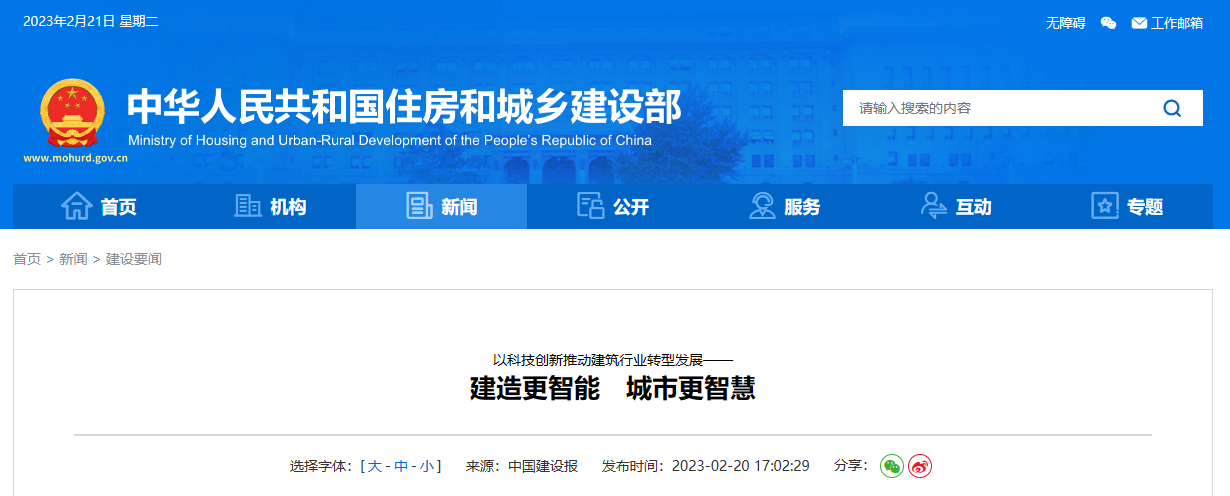Go to the 服务 navigation tab
Screen dimensions: 1230x496
(784, 206)
